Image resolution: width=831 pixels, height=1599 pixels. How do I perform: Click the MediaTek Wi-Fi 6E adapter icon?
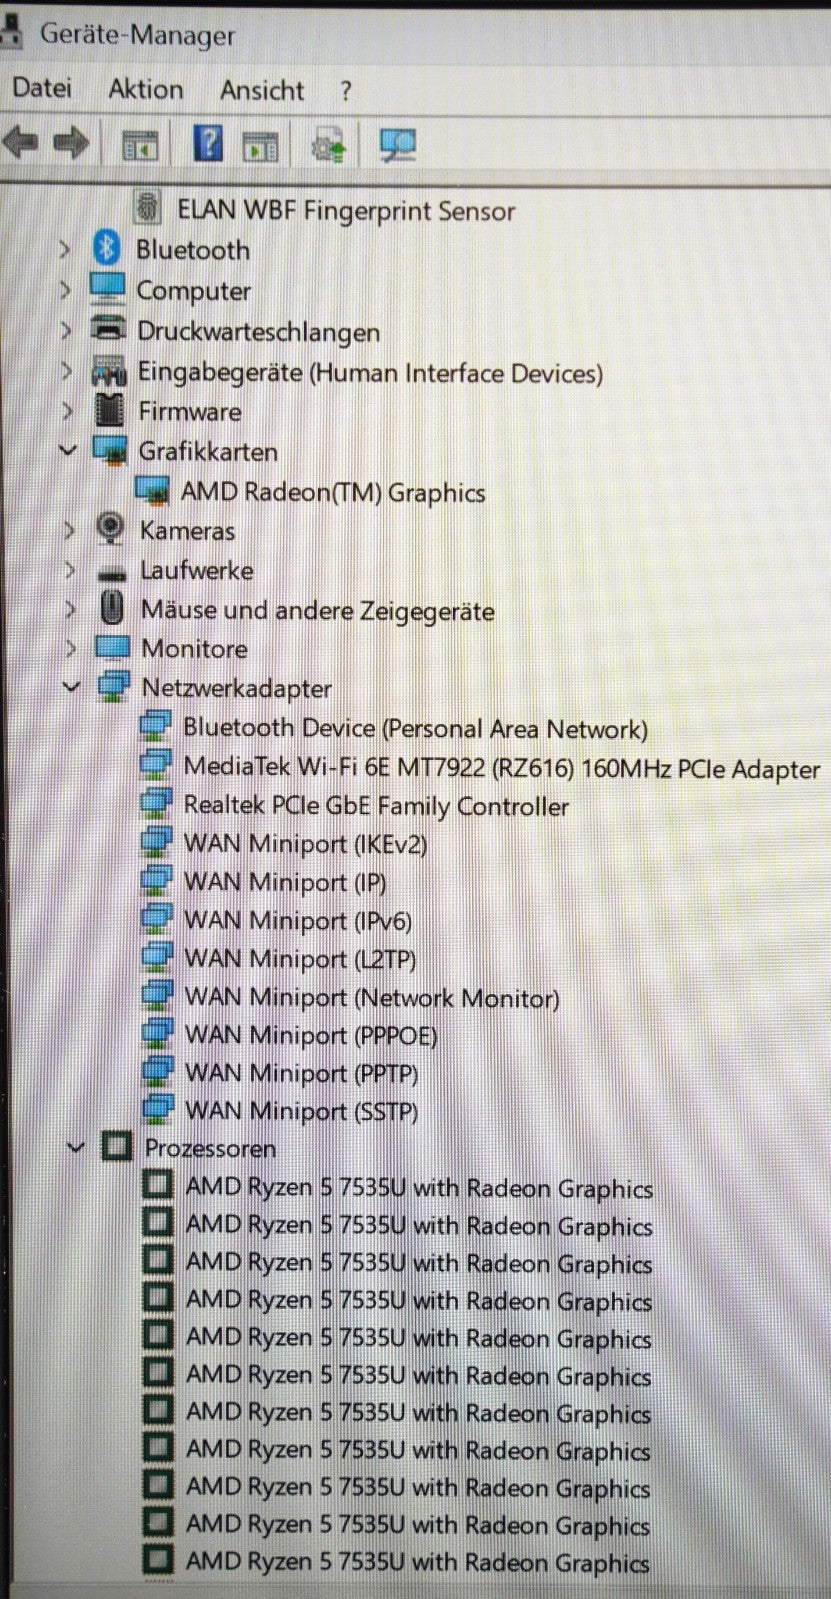click(x=156, y=765)
